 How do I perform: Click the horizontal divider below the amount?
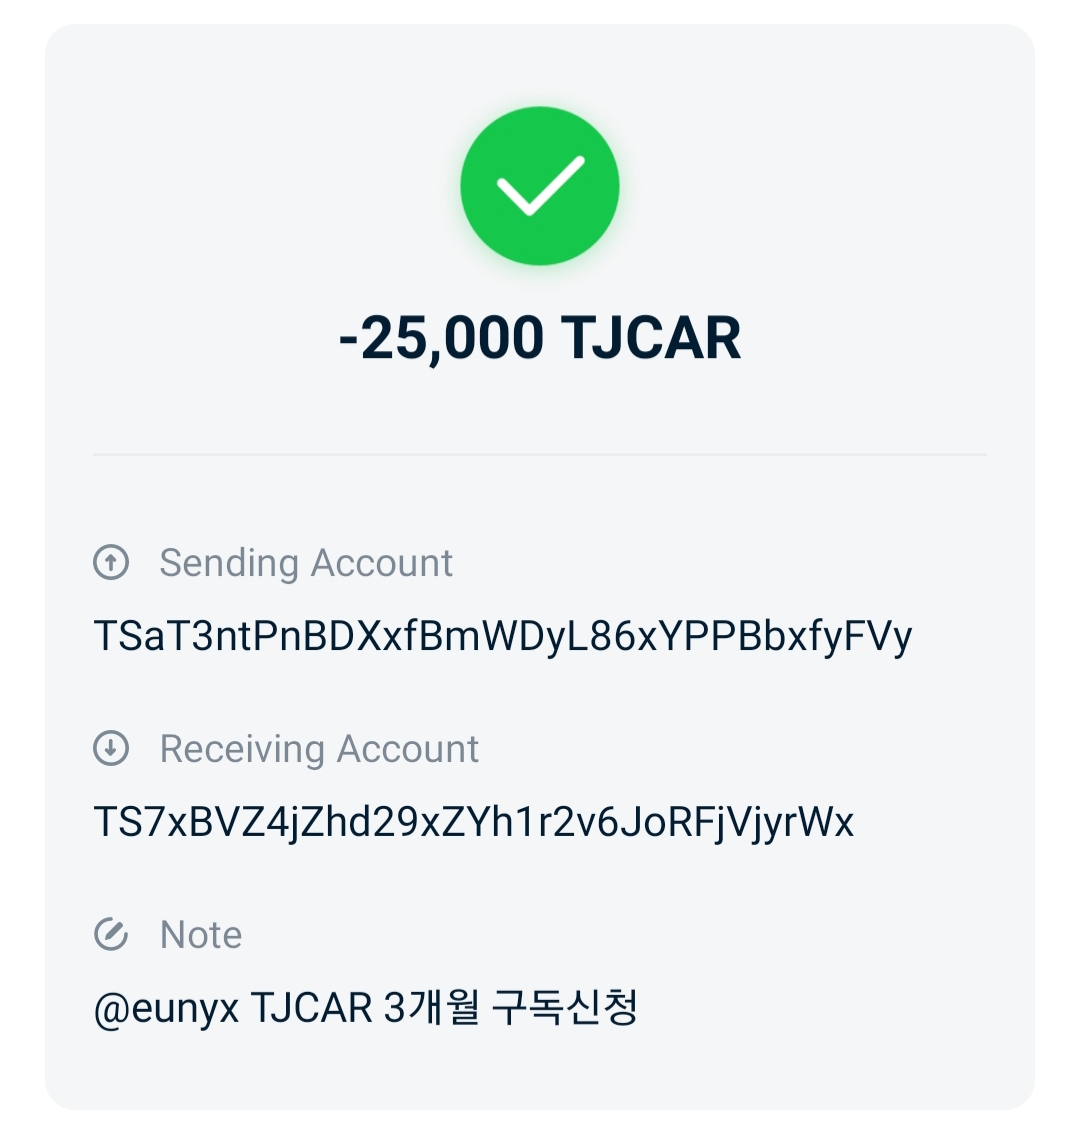point(540,454)
